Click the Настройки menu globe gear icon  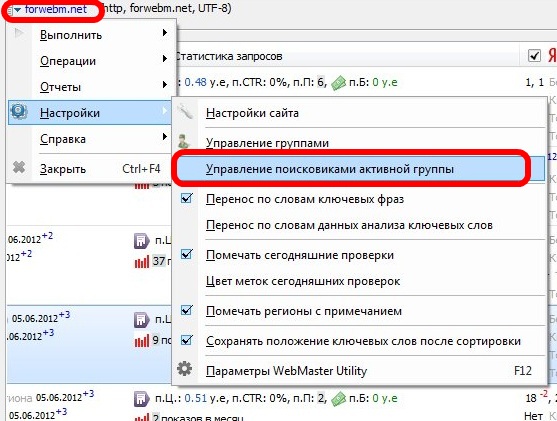click(19, 111)
